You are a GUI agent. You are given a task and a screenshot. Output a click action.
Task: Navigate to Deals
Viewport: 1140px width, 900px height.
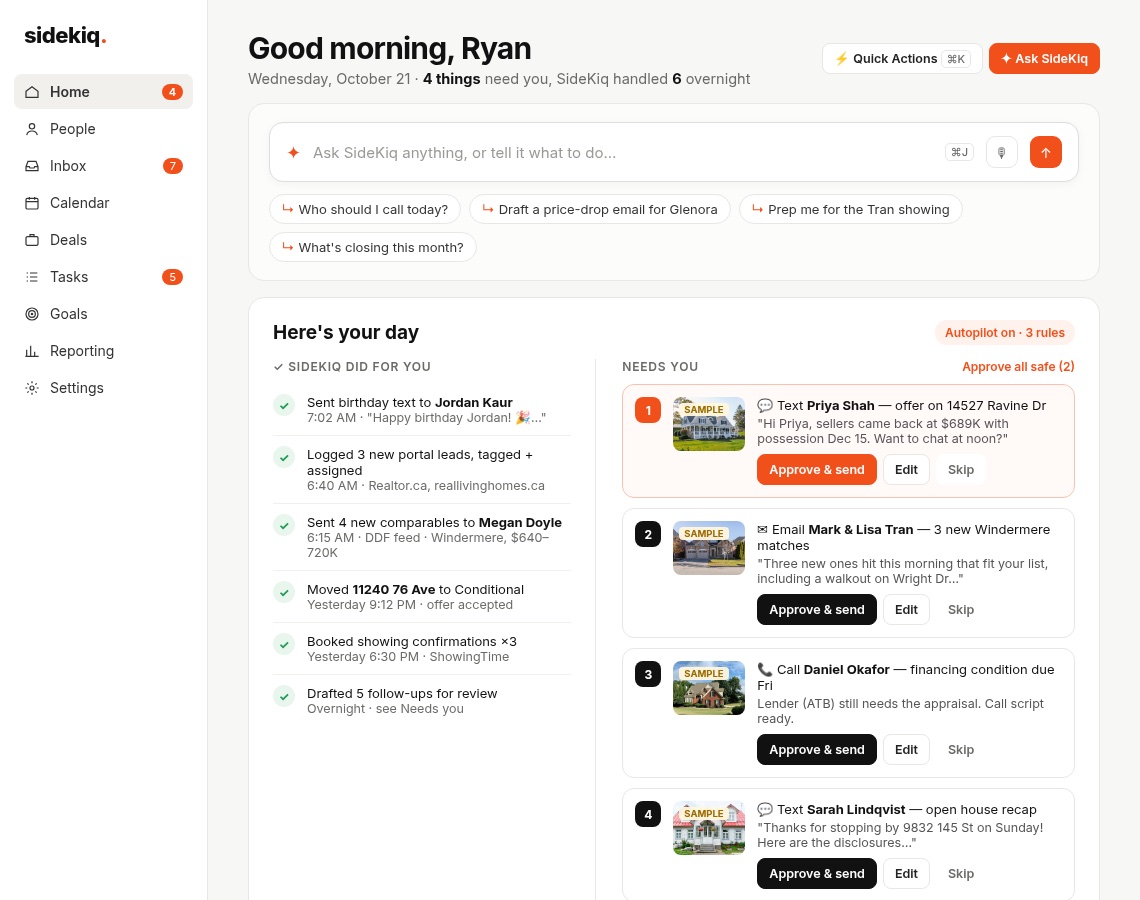103,240
